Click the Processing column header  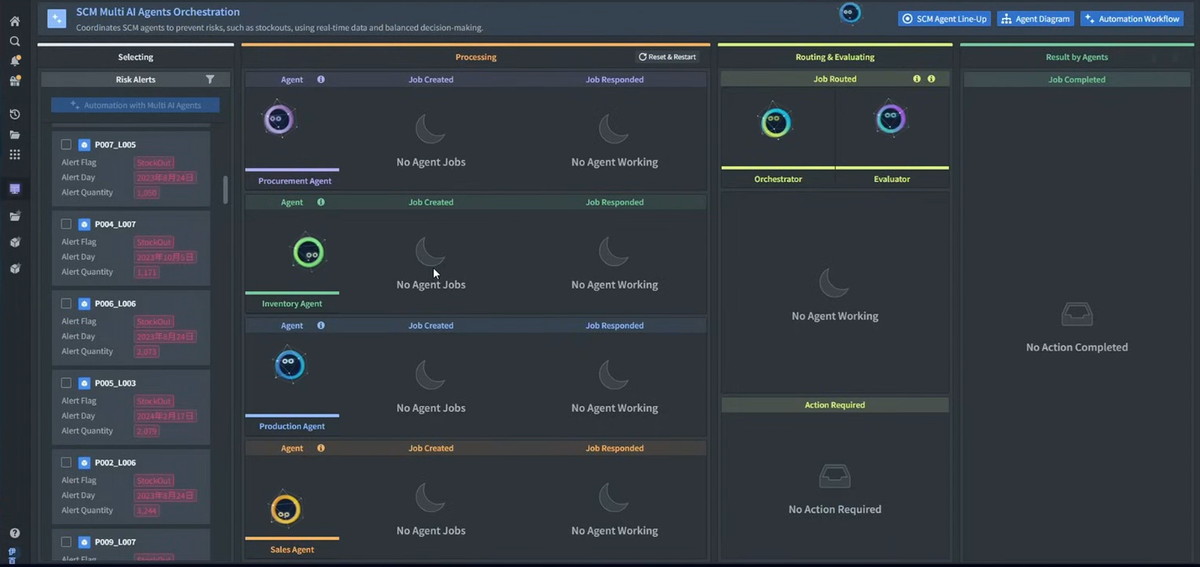476,57
